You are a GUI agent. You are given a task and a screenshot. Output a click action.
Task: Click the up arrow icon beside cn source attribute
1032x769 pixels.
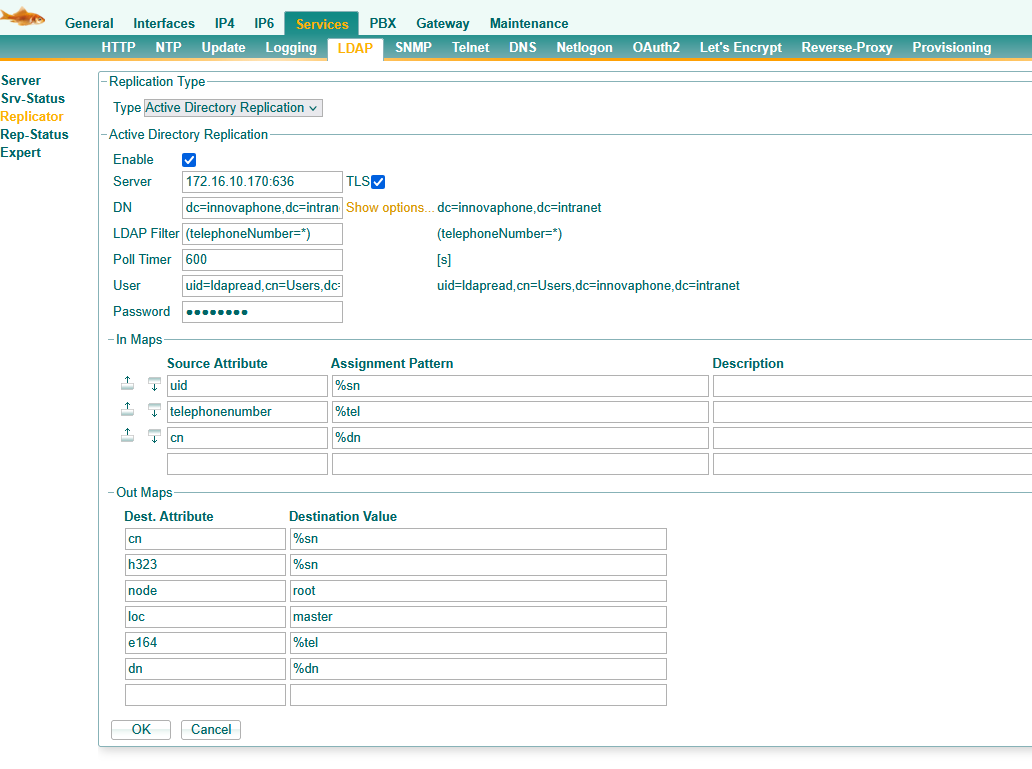(x=127, y=436)
